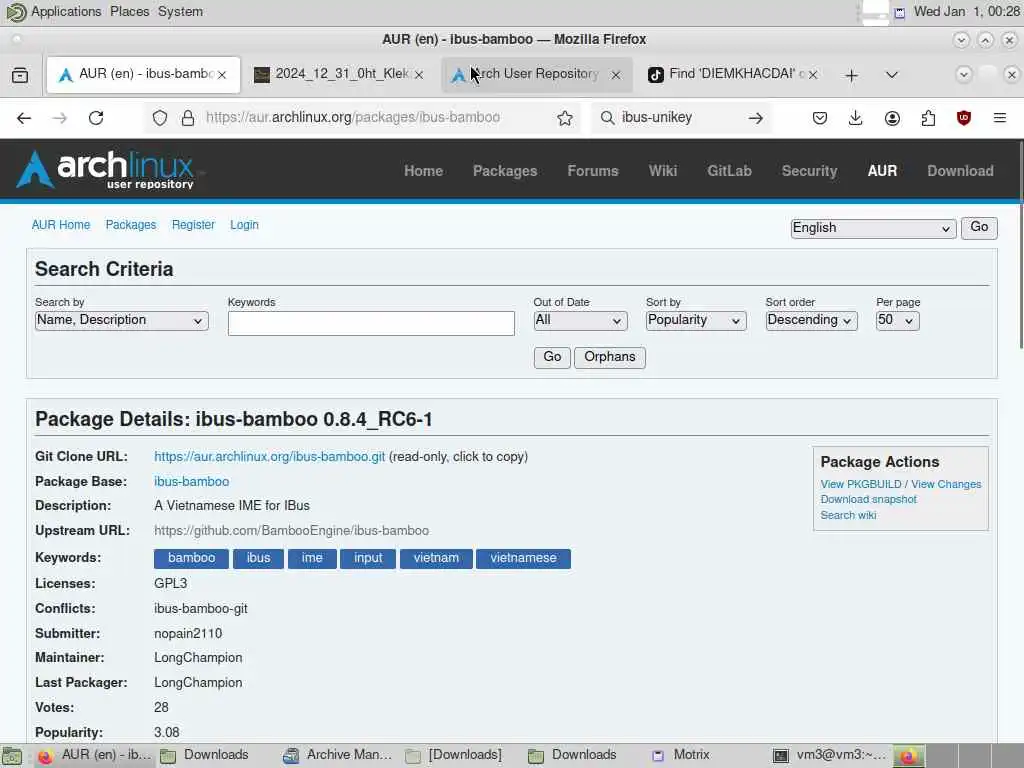Open the MATE menu icon beside Applications
Screen dimensions: 1024x768
16,12
